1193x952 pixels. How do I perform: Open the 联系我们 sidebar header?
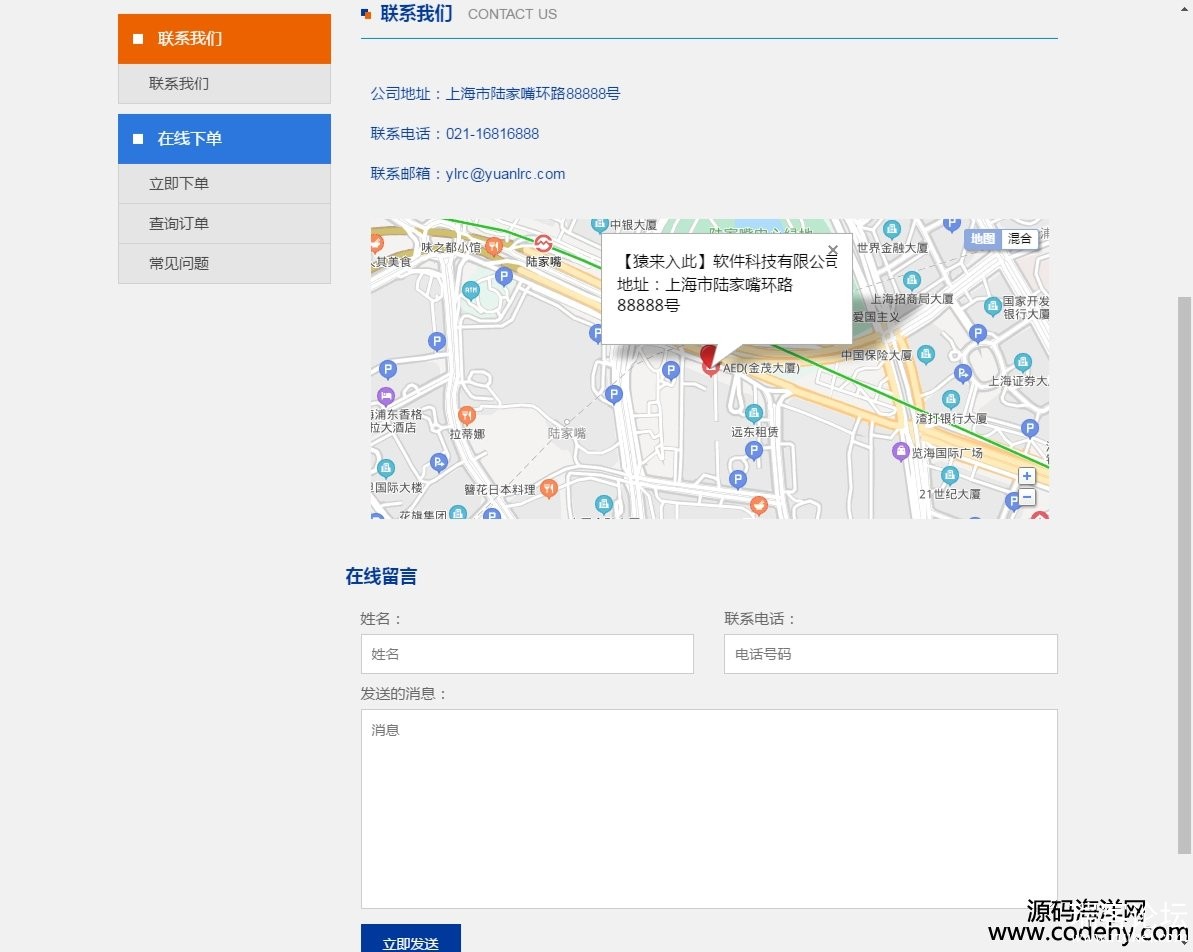pyautogui.click(x=224, y=39)
